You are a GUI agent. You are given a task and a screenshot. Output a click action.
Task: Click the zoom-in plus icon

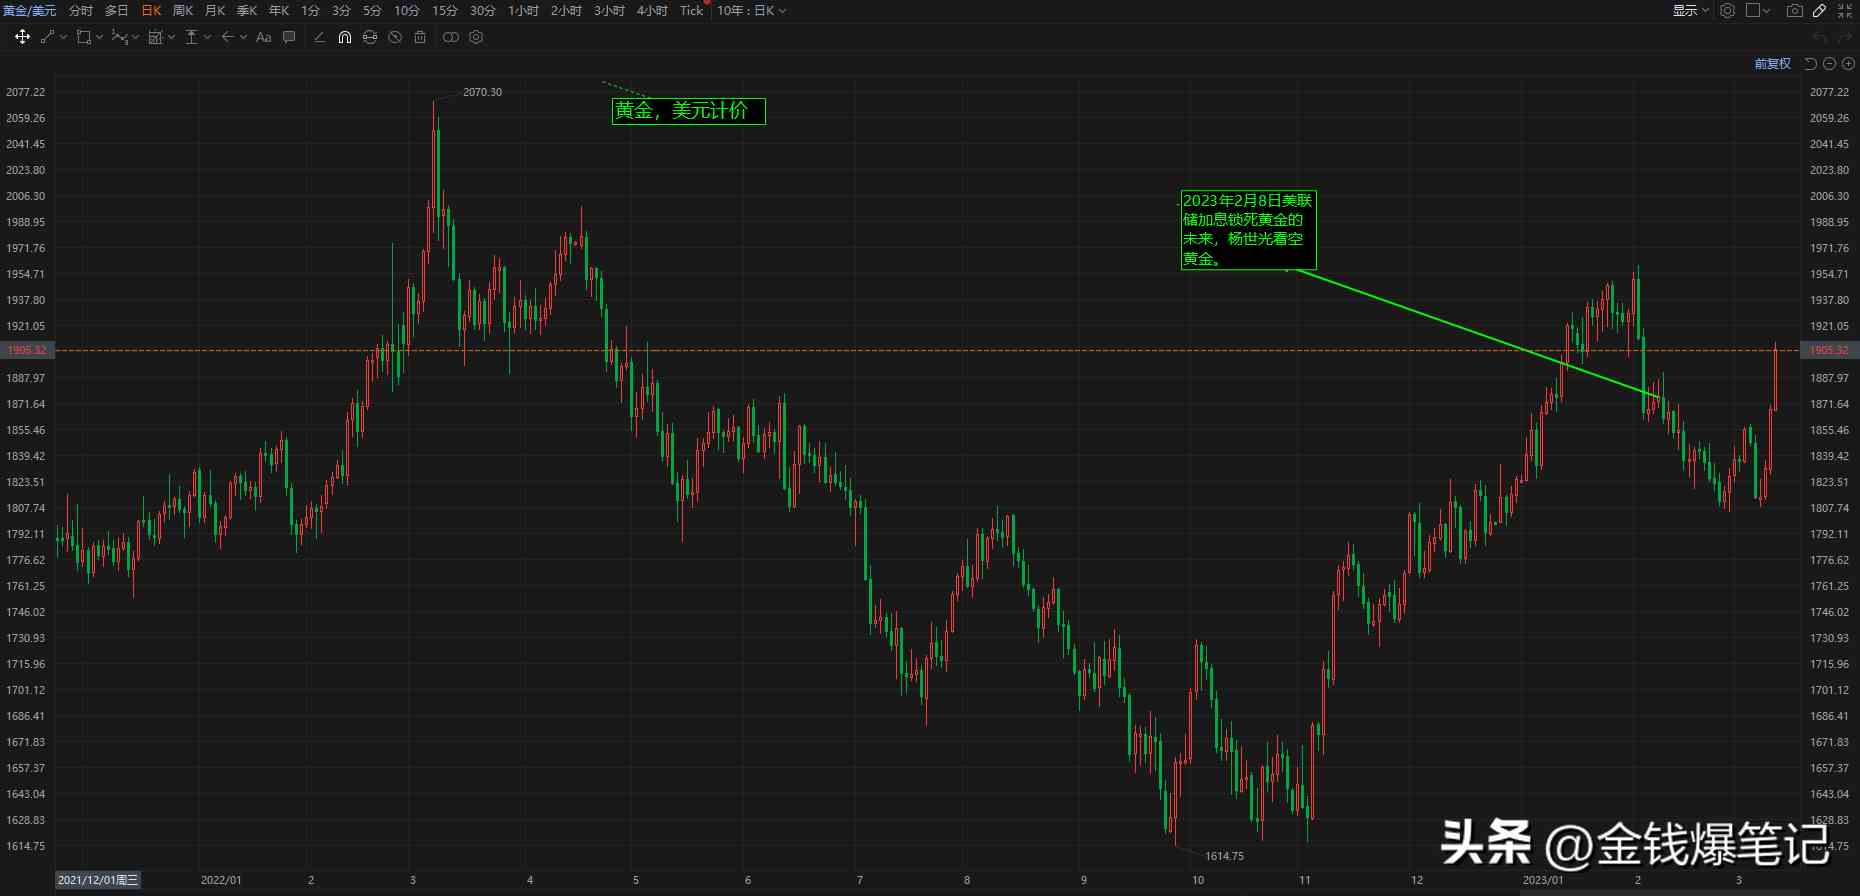(x=1848, y=64)
